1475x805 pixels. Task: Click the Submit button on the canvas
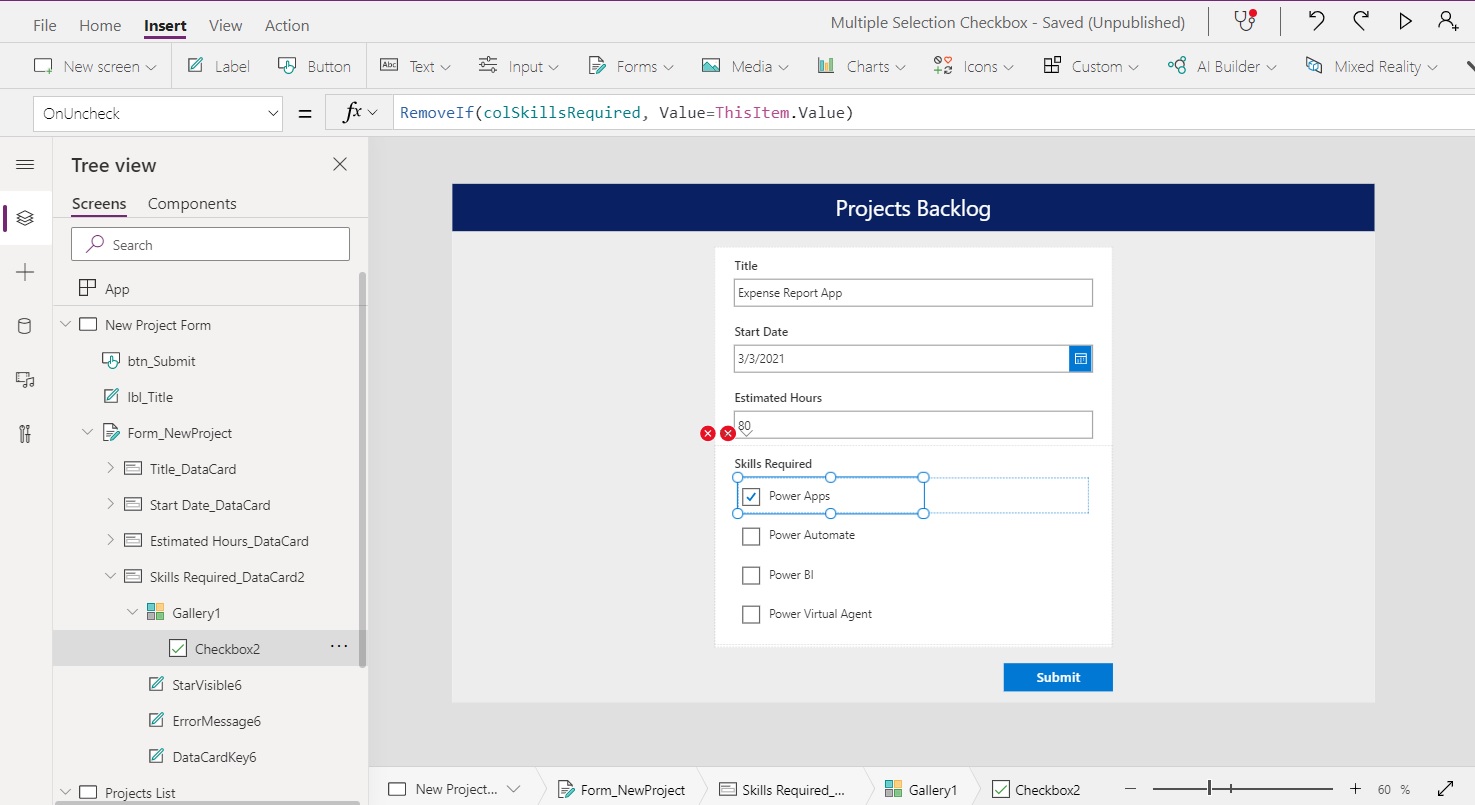pos(1057,677)
